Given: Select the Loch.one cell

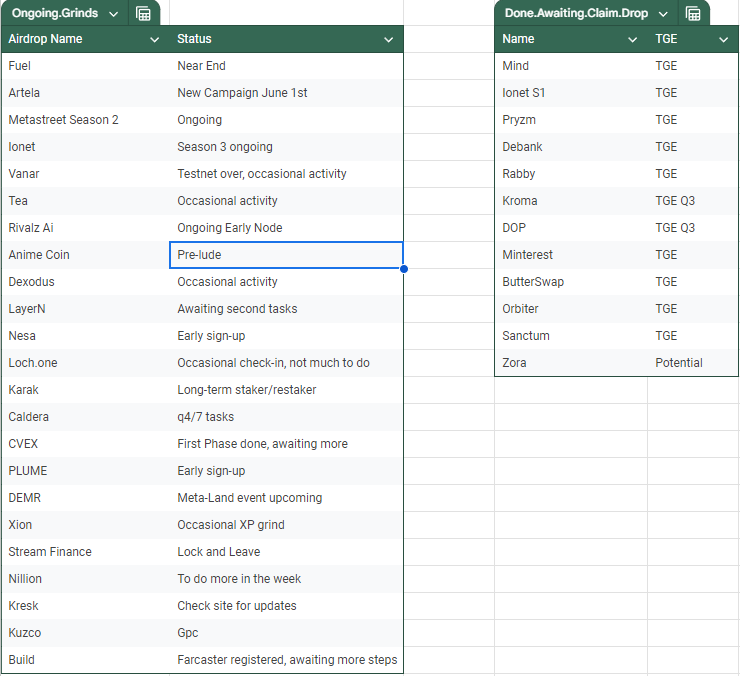Looking at the screenshot, I should 85,363.
